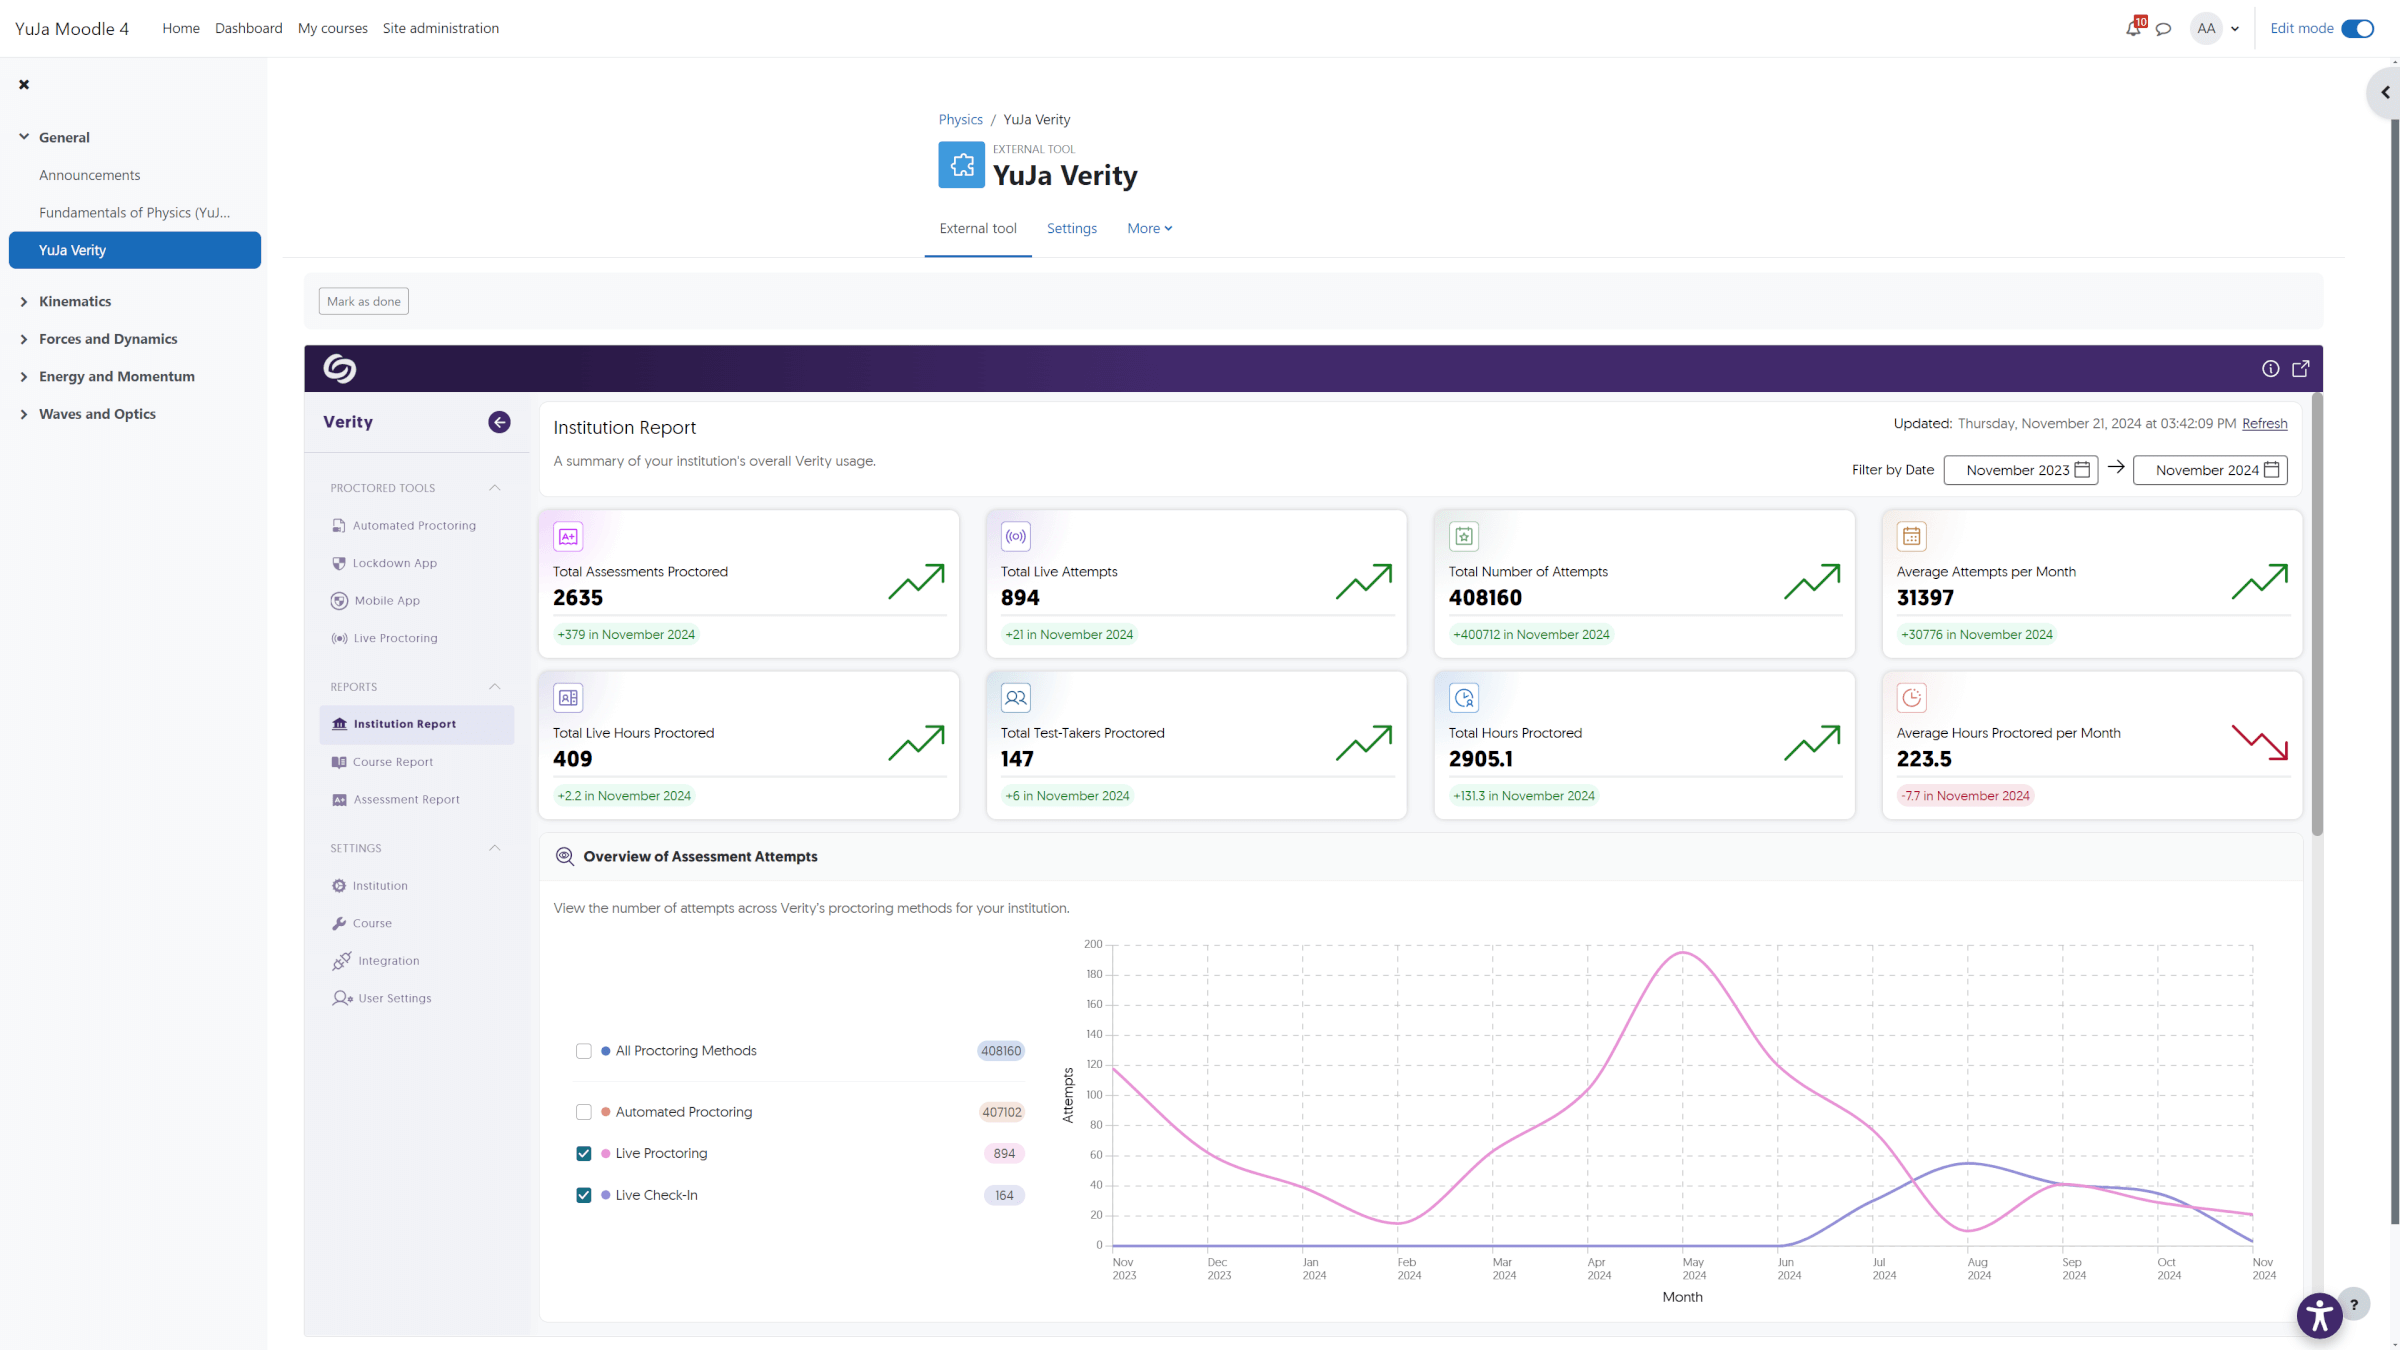Click the Refresh link
The width and height of the screenshot is (2400, 1350).
point(2264,423)
